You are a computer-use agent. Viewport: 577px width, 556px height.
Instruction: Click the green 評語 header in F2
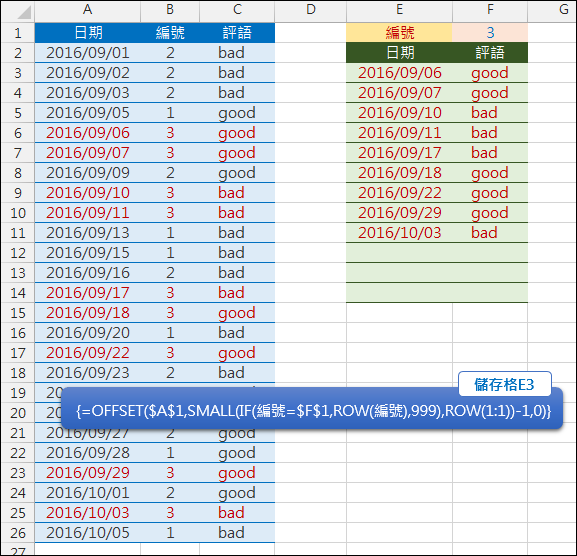coord(490,53)
